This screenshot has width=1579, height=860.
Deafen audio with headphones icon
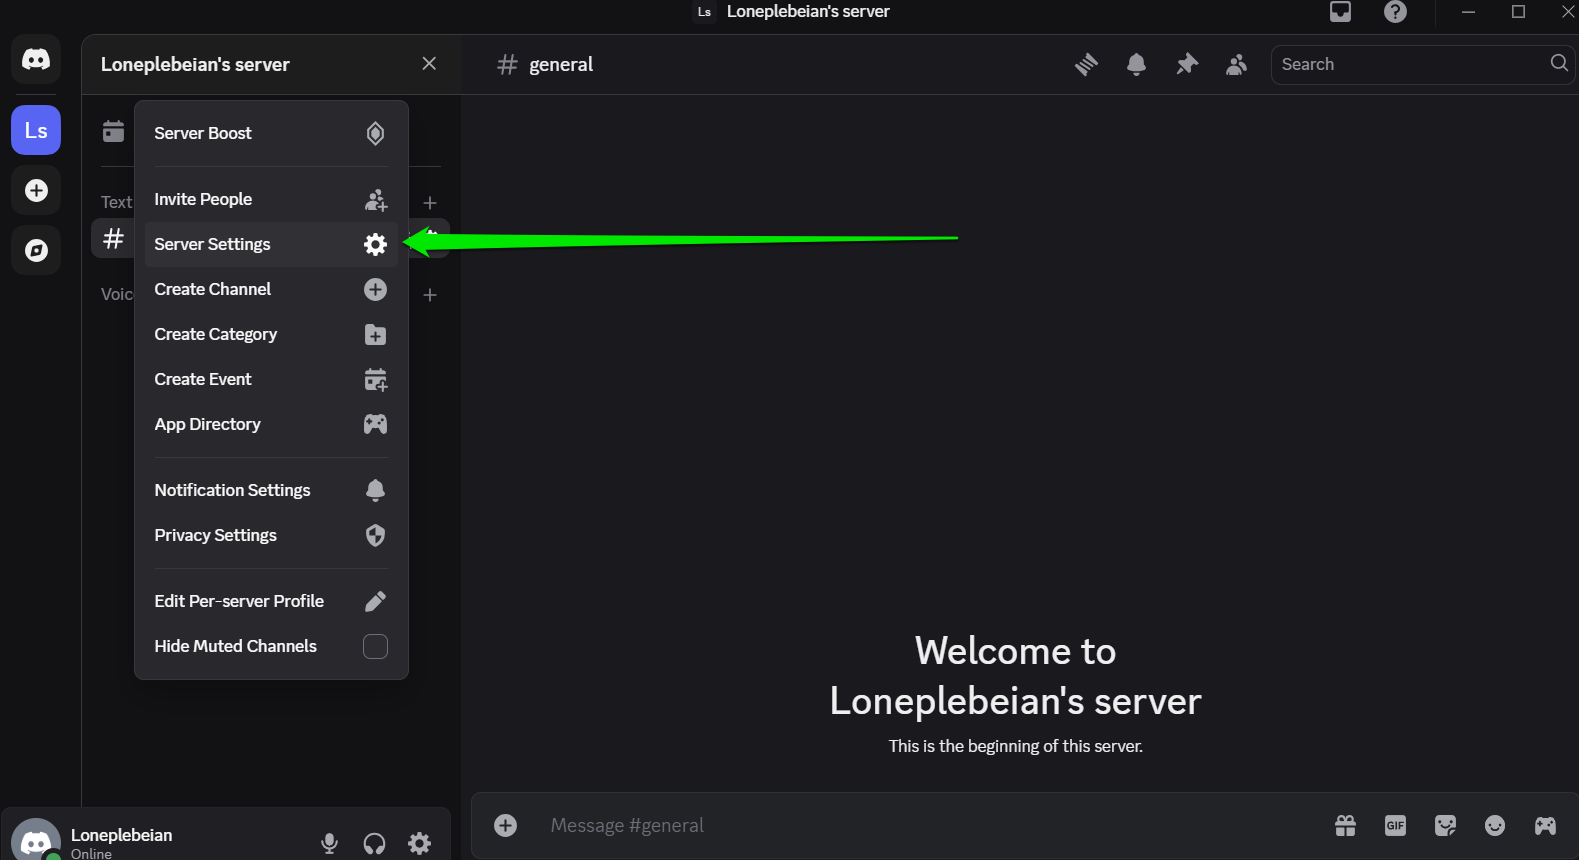(x=374, y=843)
